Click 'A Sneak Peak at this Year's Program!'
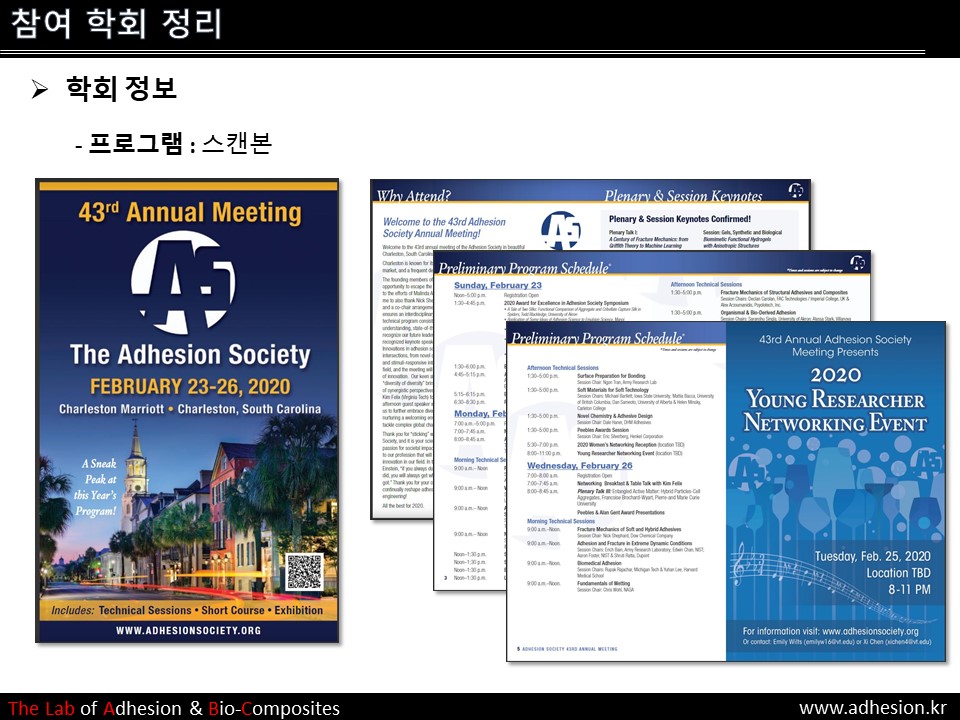The width and height of the screenshot is (960, 720). 96,487
